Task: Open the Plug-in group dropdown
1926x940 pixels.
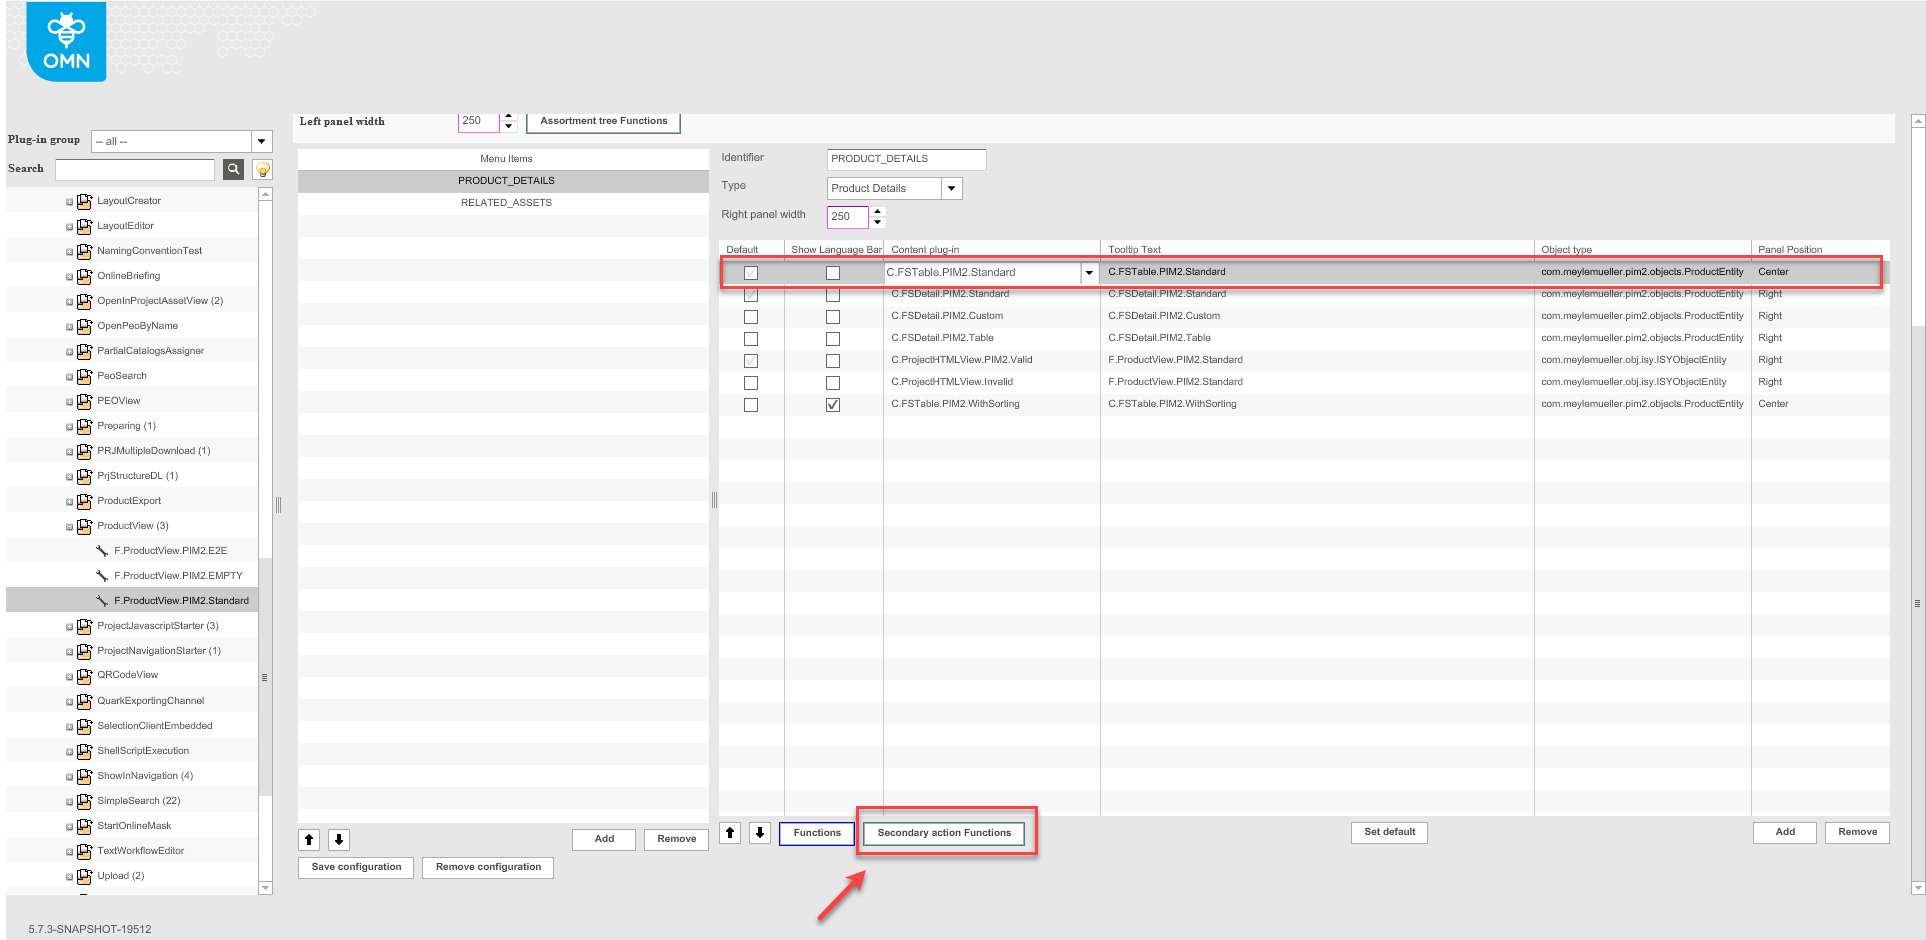Action: [261, 140]
